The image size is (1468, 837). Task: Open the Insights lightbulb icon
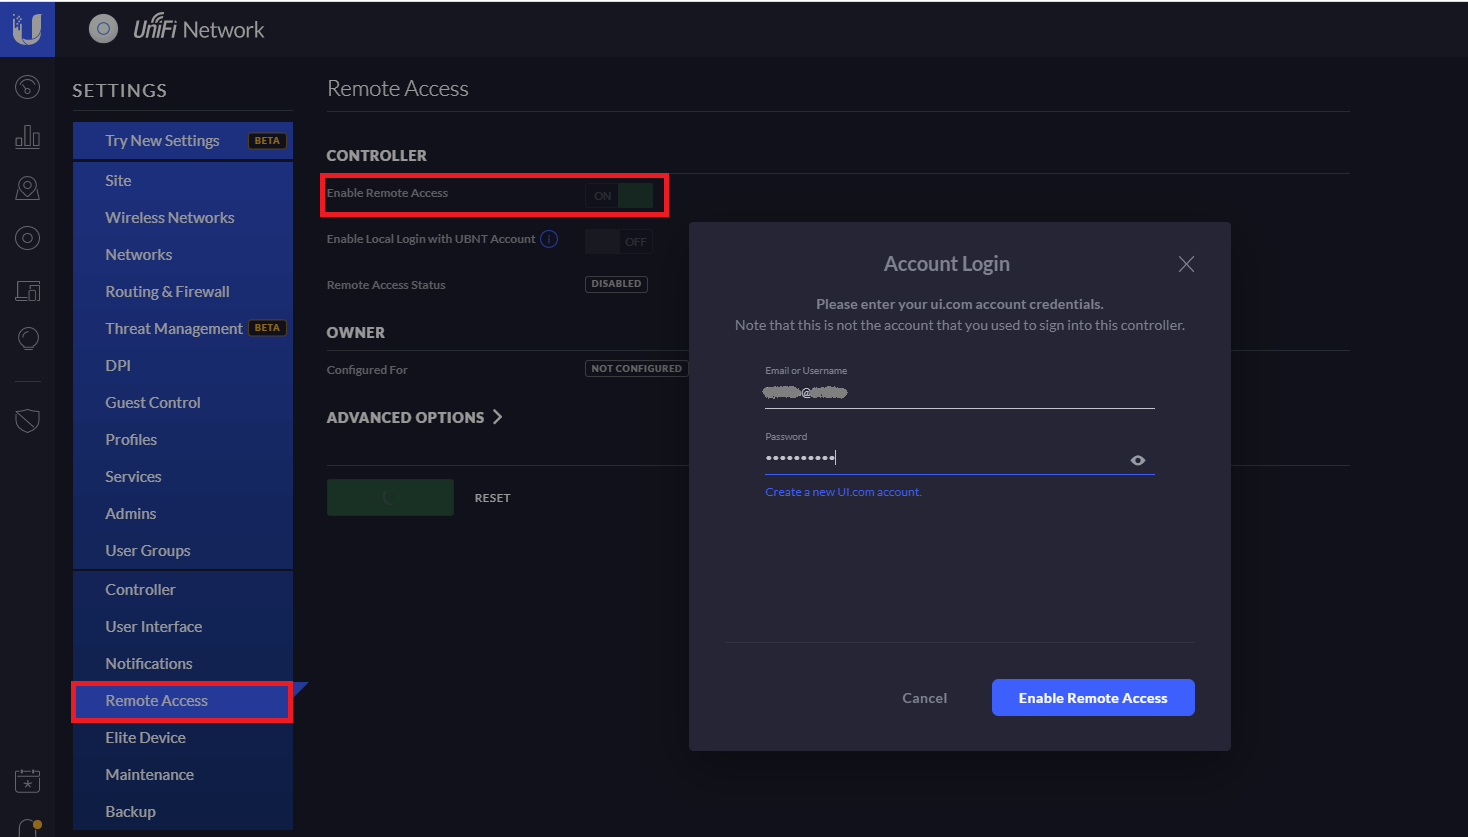pyautogui.click(x=28, y=339)
